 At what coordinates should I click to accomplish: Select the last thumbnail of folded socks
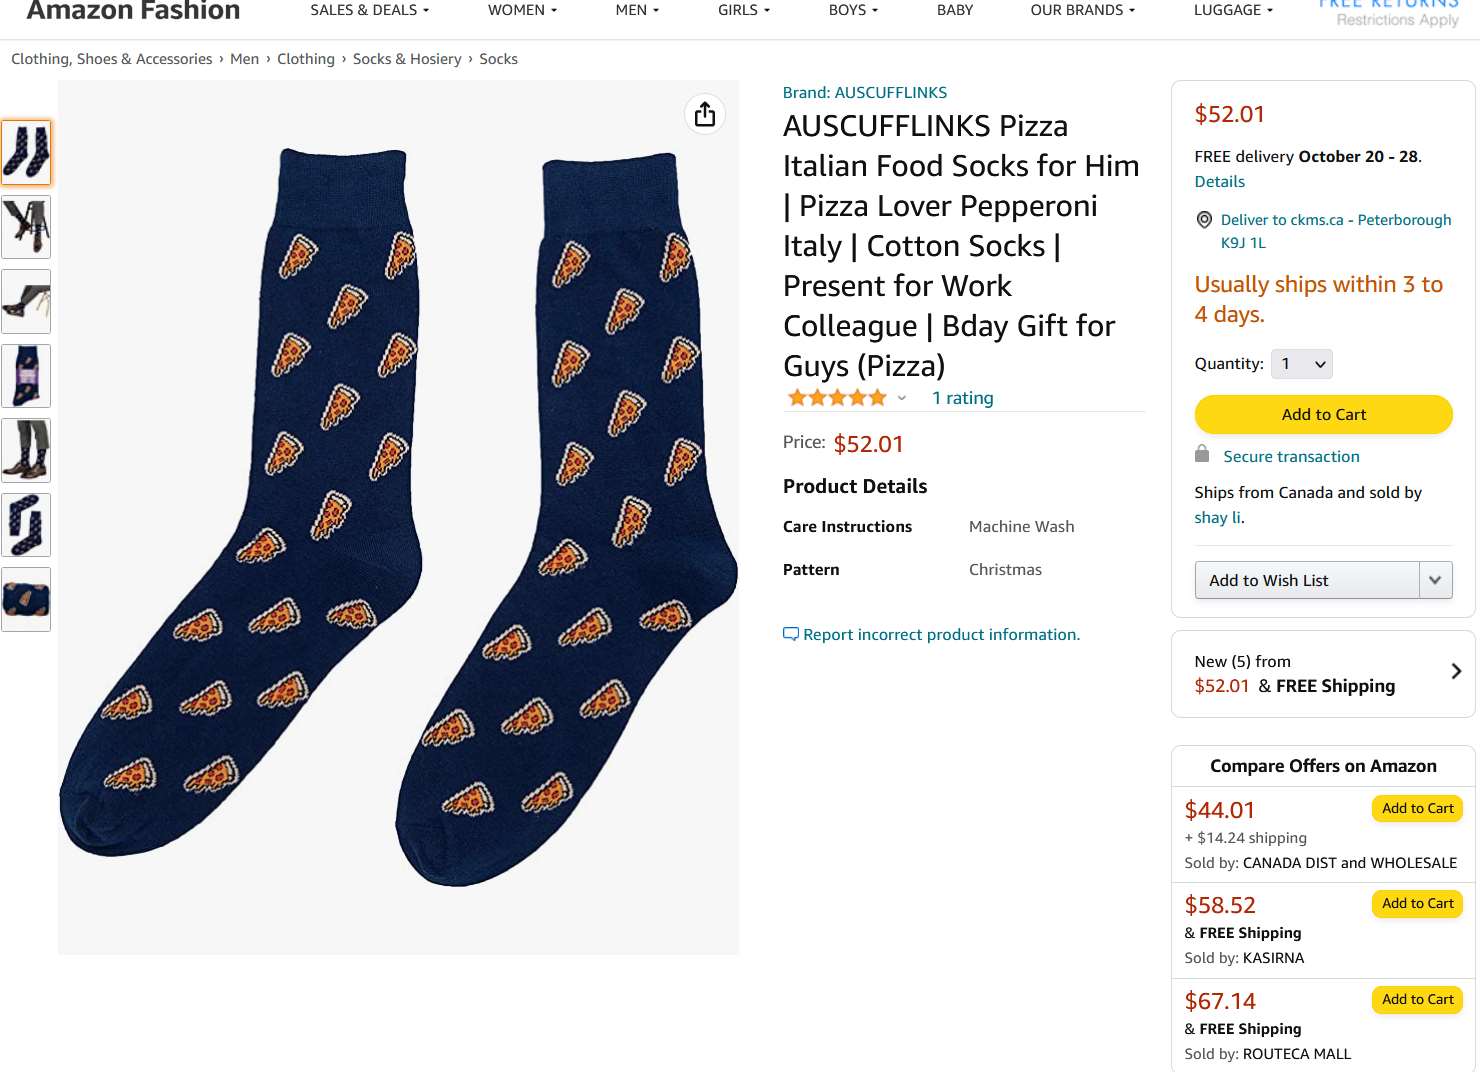pyautogui.click(x=26, y=599)
